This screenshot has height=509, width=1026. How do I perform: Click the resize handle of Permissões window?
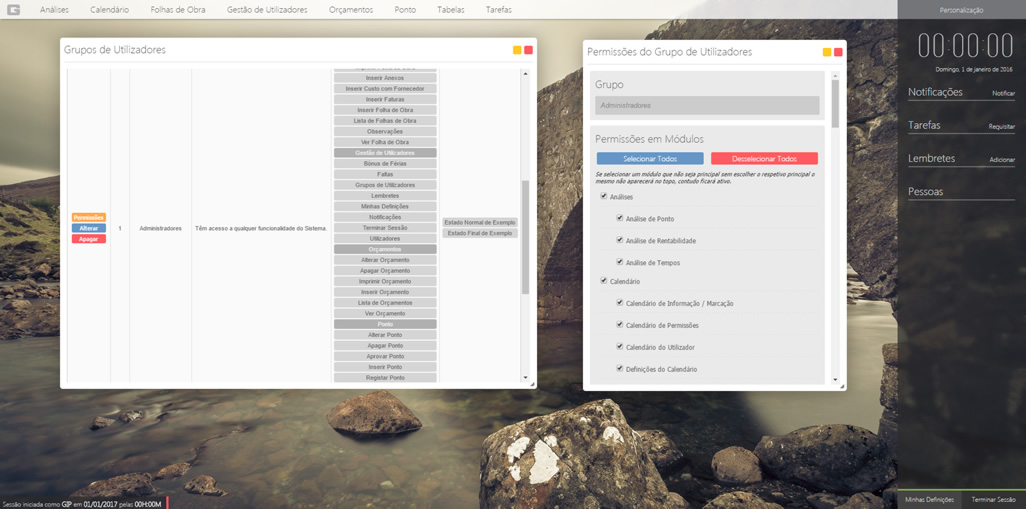[842, 386]
